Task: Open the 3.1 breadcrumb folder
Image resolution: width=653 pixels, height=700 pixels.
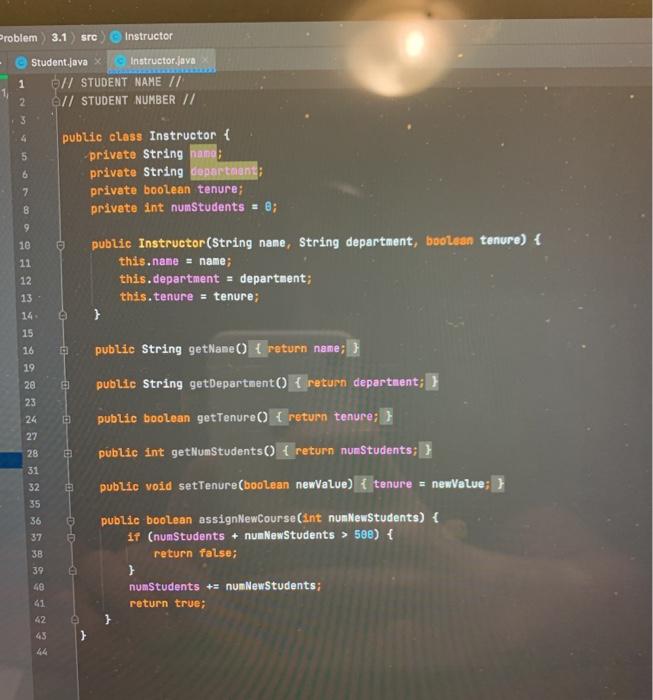Action: (x=59, y=37)
